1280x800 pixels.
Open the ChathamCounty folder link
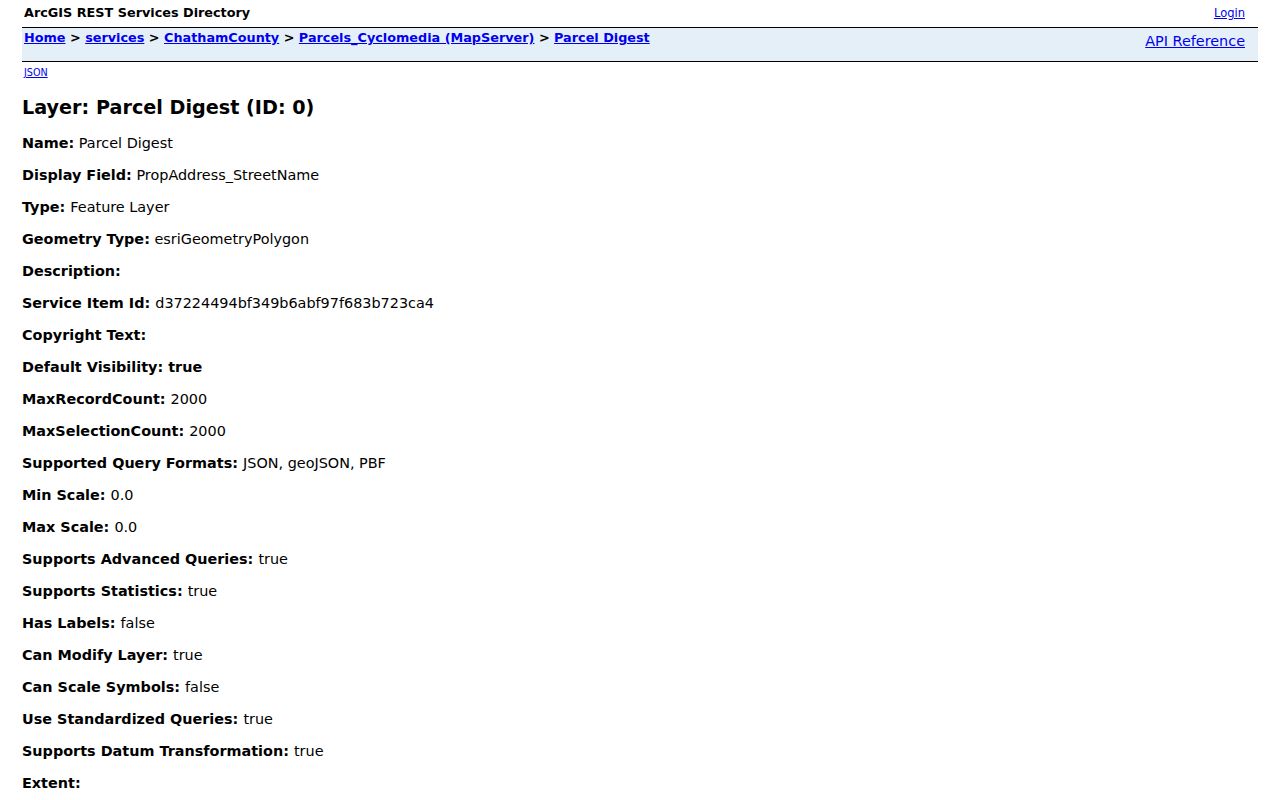(221, 38)
